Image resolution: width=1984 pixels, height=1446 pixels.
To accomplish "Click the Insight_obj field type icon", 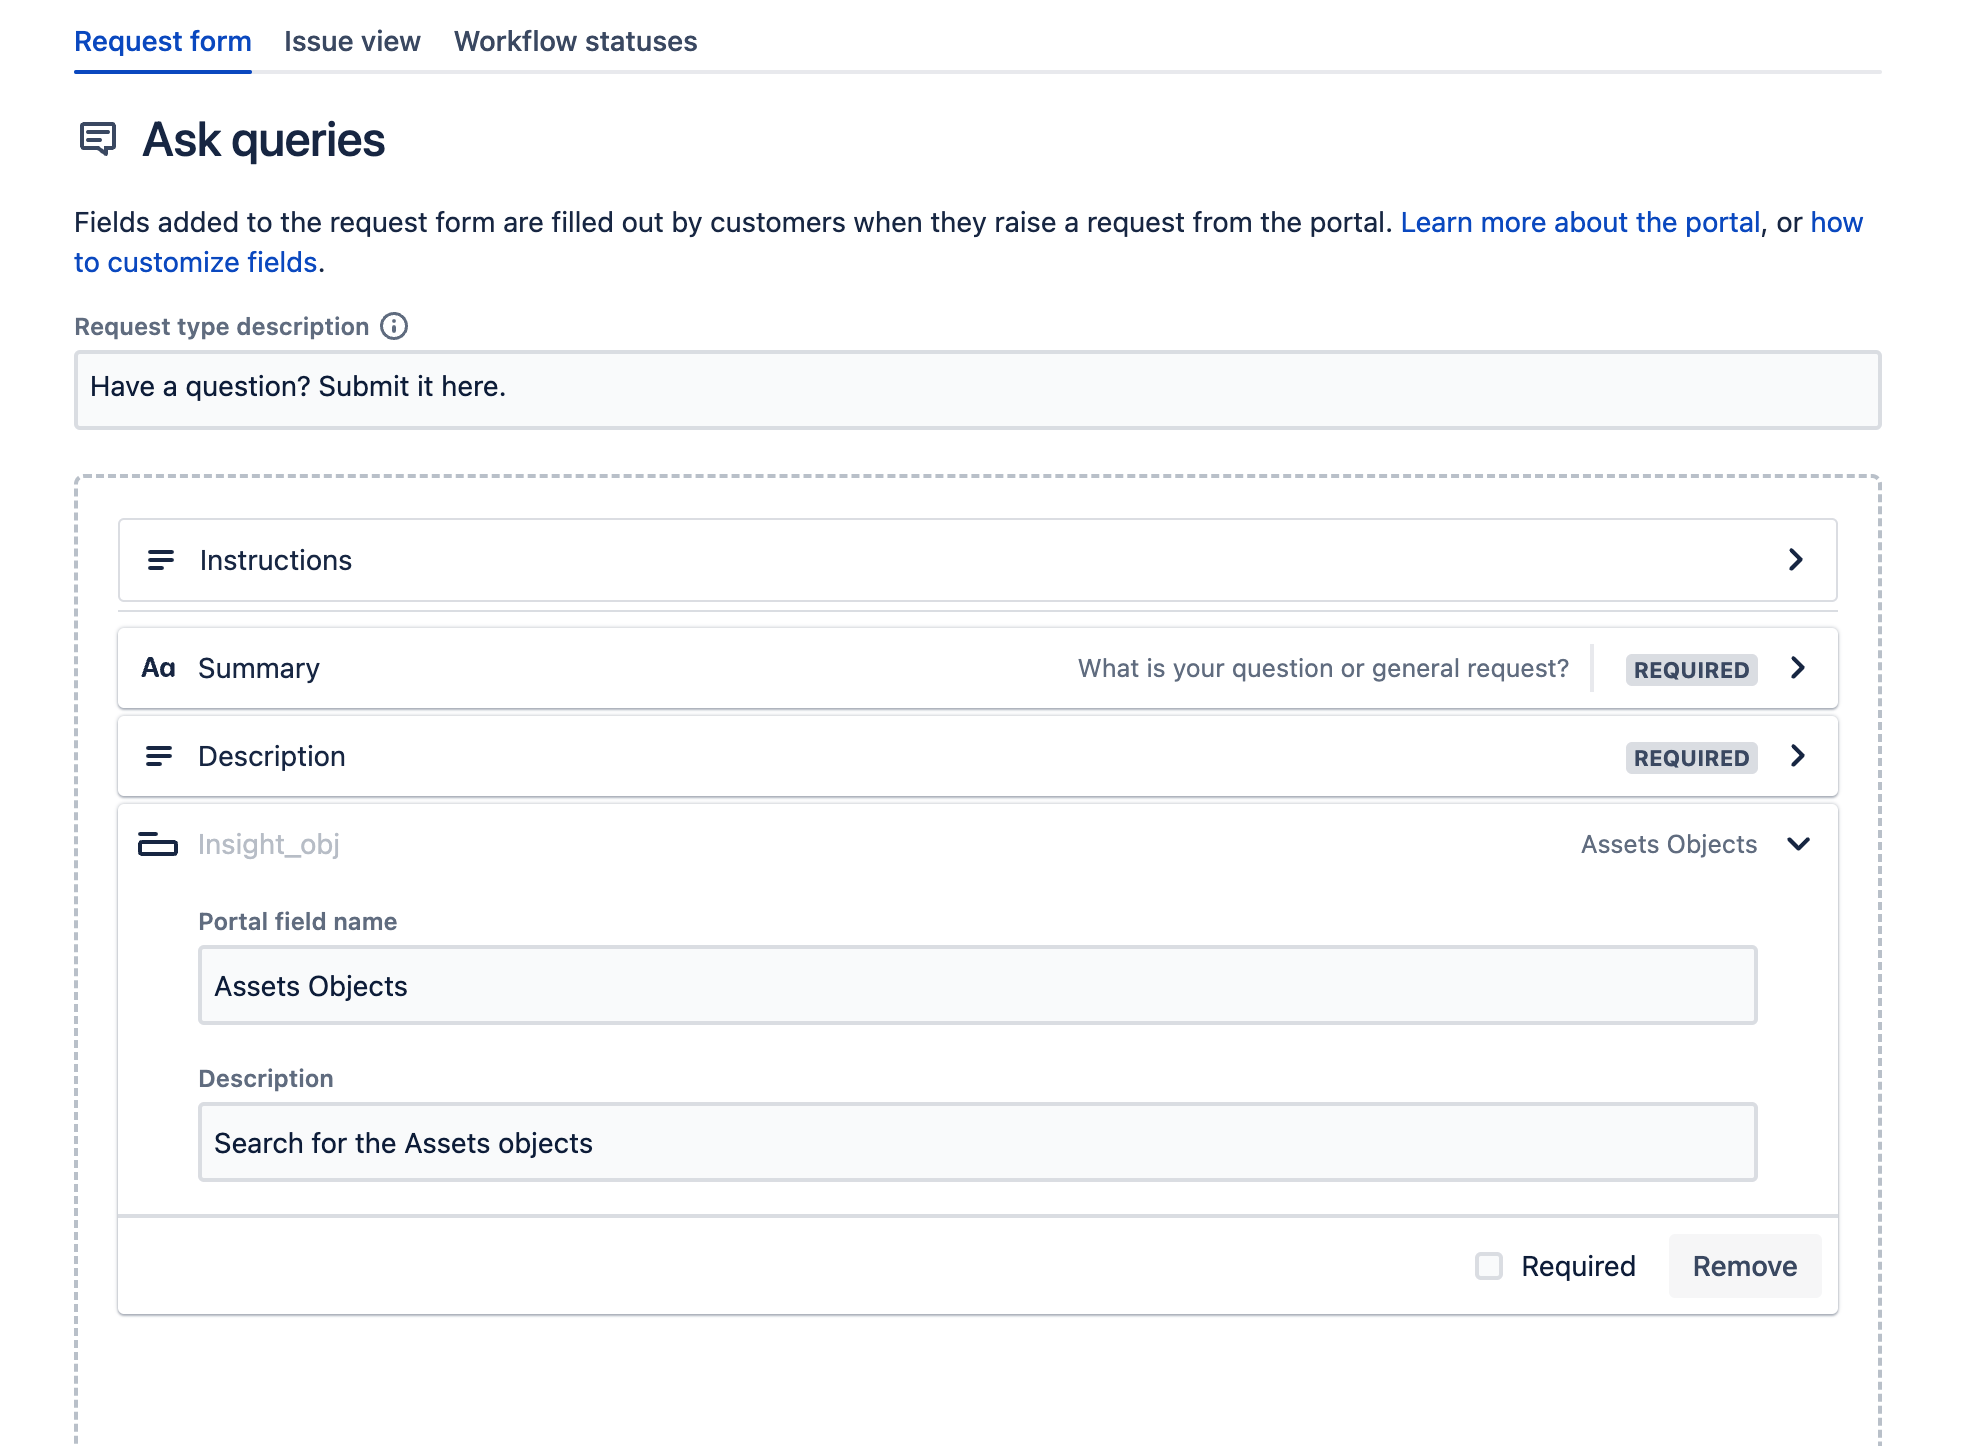I will 158,845.
